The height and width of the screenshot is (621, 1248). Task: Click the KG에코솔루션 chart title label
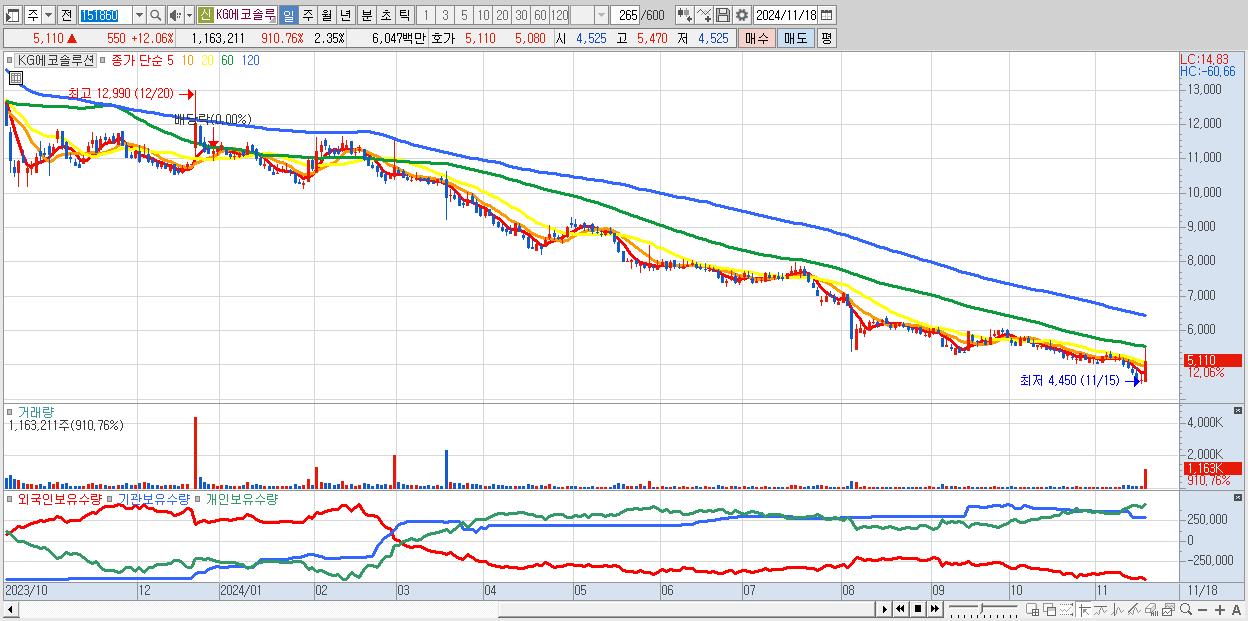pos(54,60)
